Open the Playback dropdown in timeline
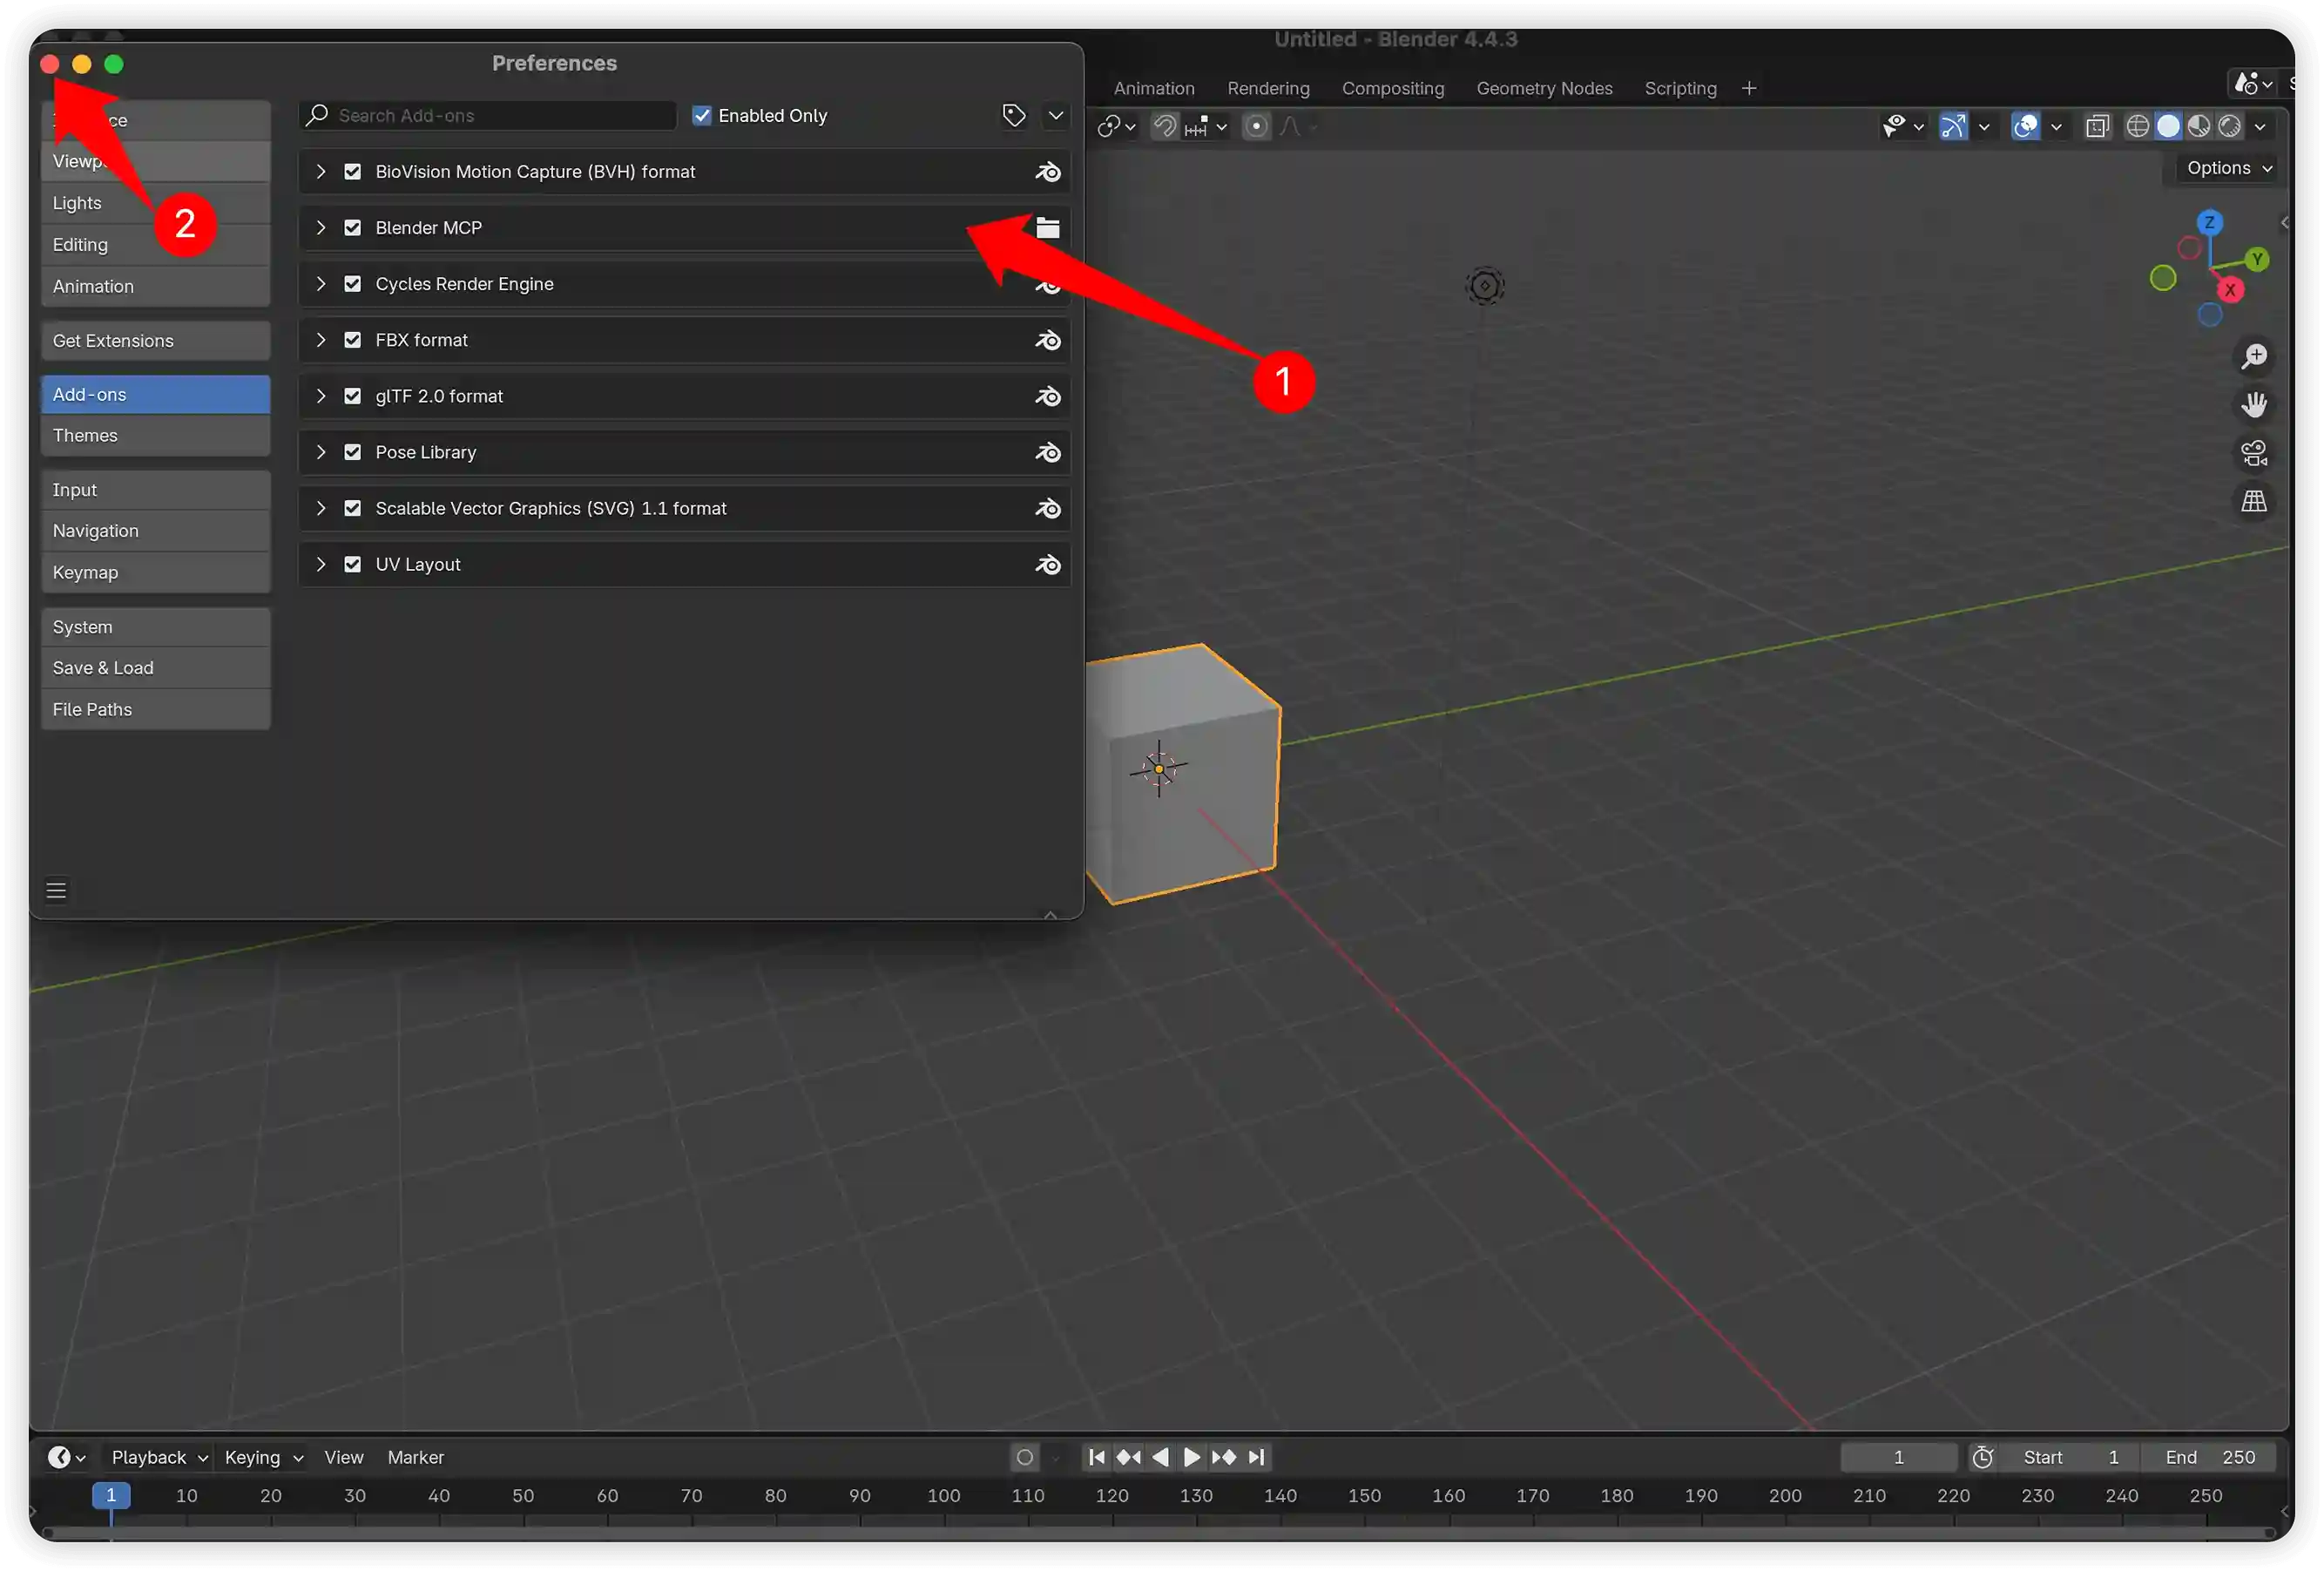The image size is (2324, 1571). tap(159, 1457)
